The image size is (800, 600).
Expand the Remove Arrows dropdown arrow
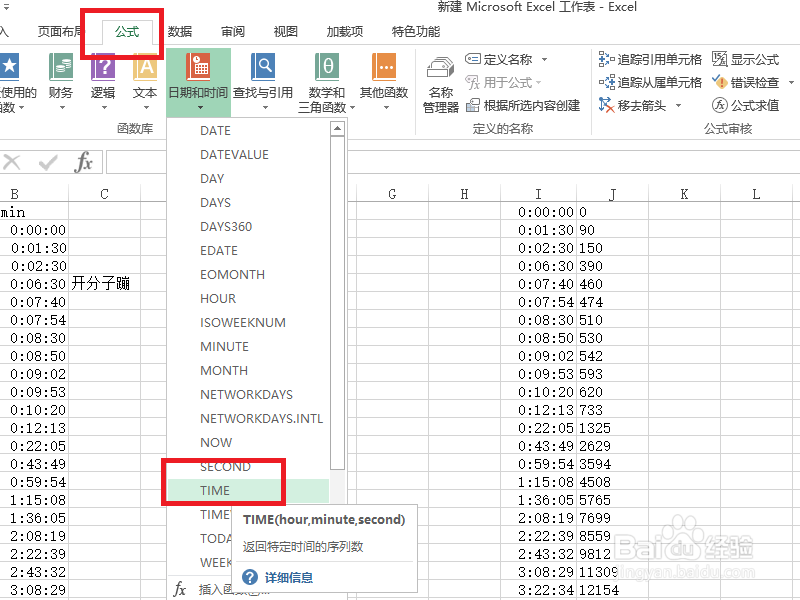[x=679, y=106]
